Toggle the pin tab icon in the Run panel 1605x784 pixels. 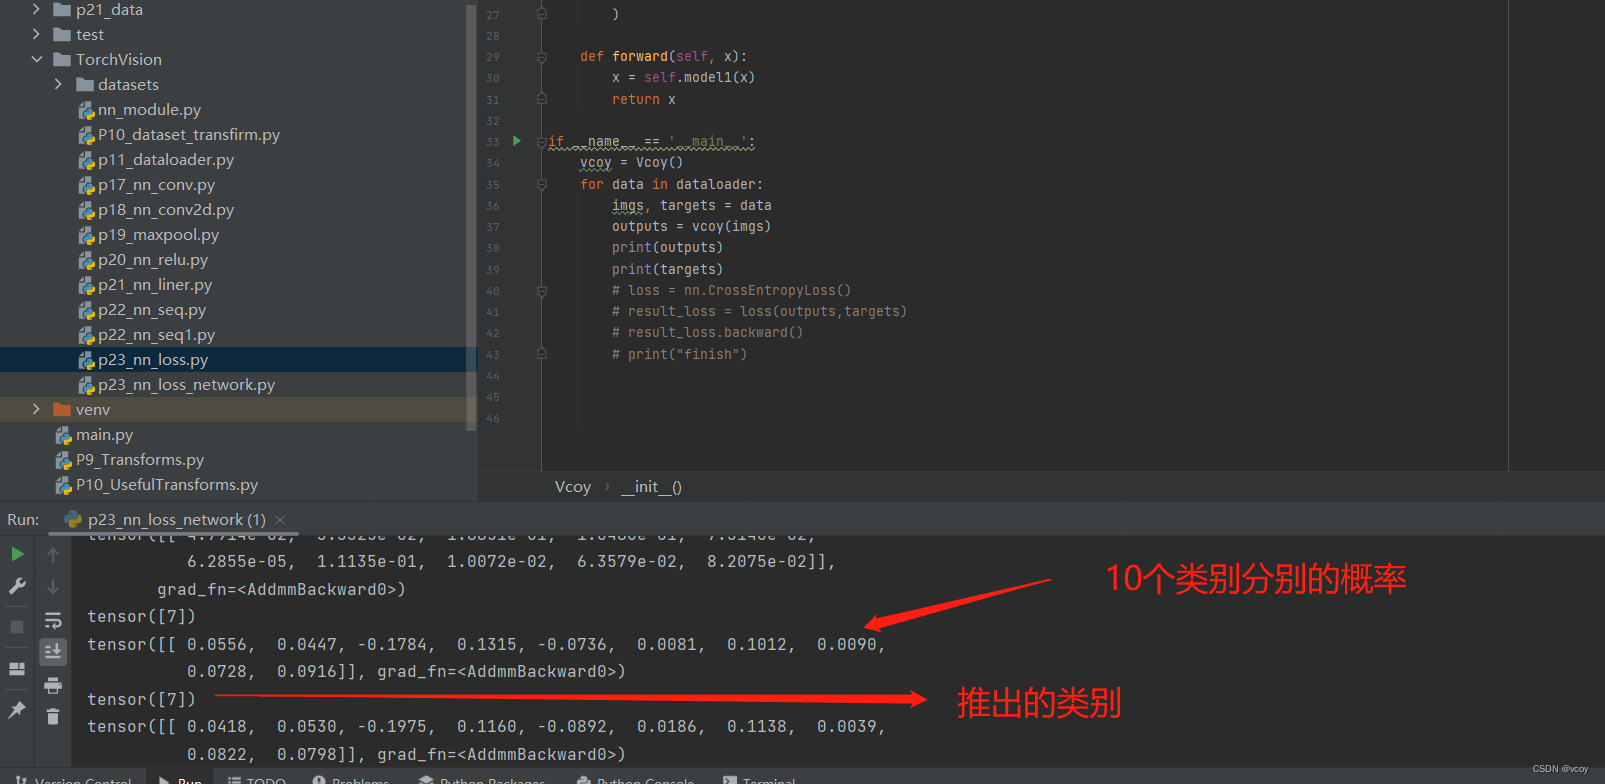click(17, 710)
